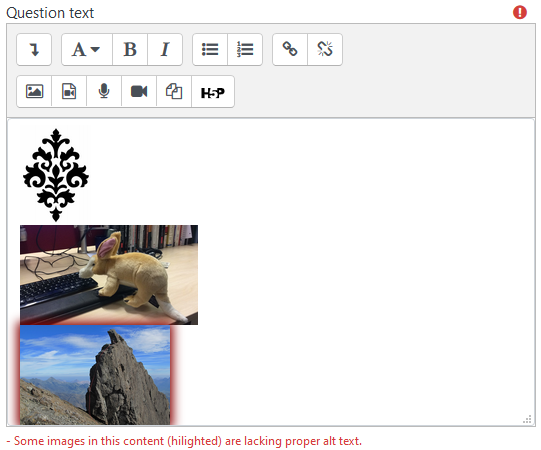This screenshot has width=541, height=450.
Task: Insert H5P content
Action: [213, 91]
